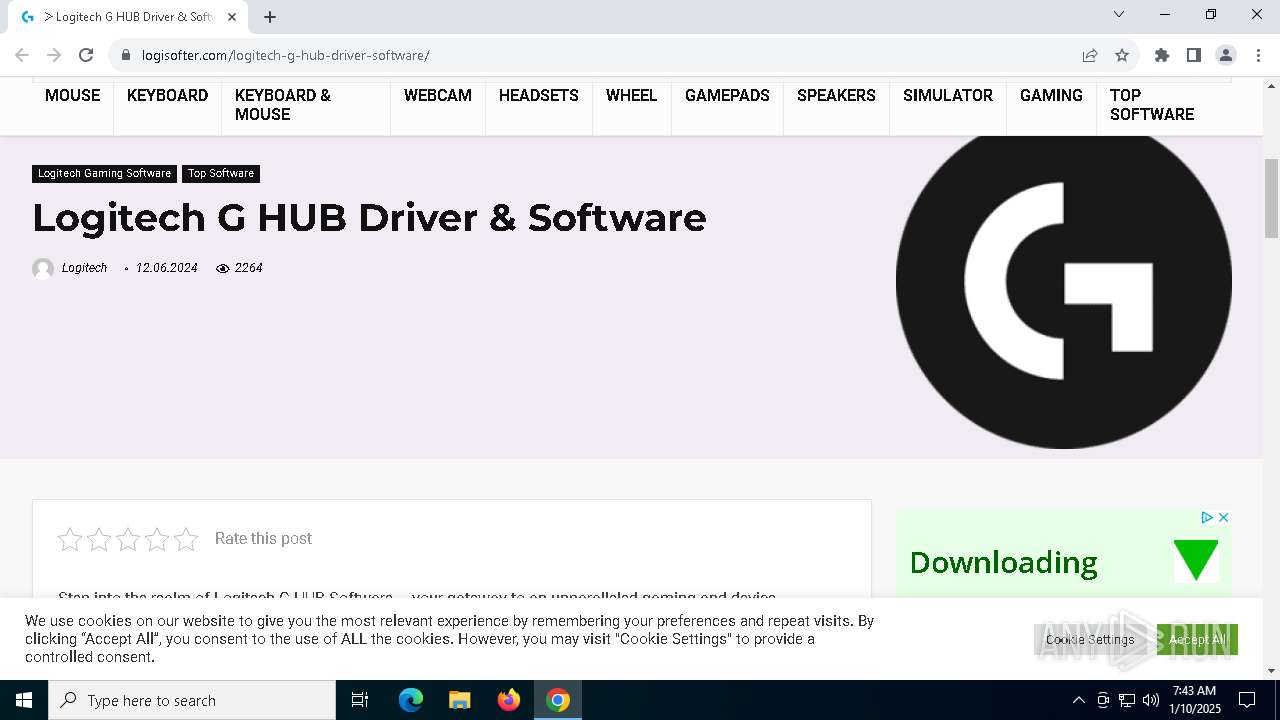Viewport: 1280px width, 720px height.
Task: Open the taskbar clock and calendar
Action: point(1195,700)
